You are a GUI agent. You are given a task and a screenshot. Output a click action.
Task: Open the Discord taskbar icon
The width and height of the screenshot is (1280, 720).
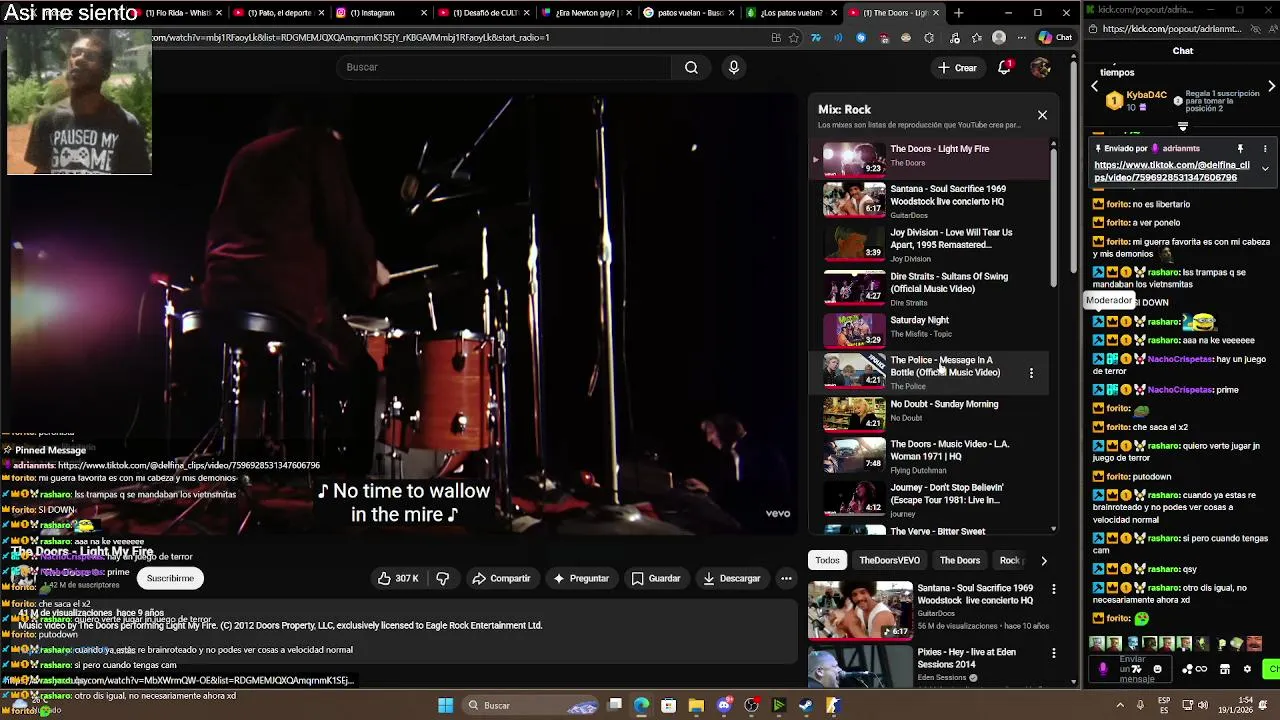(724, 705)
